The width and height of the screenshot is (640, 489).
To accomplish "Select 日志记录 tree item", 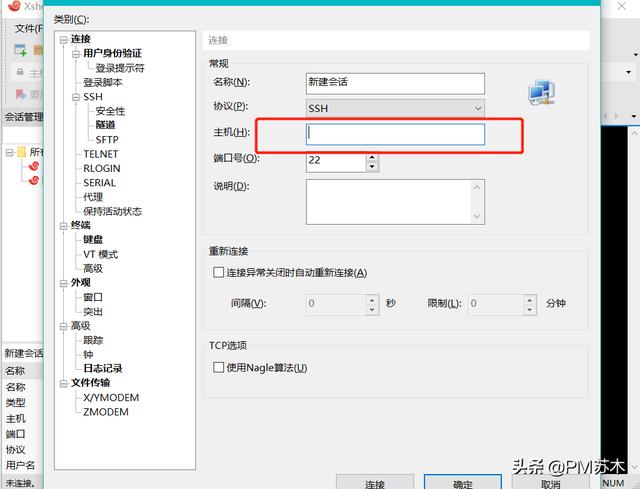I will click(x=102, y=369).
